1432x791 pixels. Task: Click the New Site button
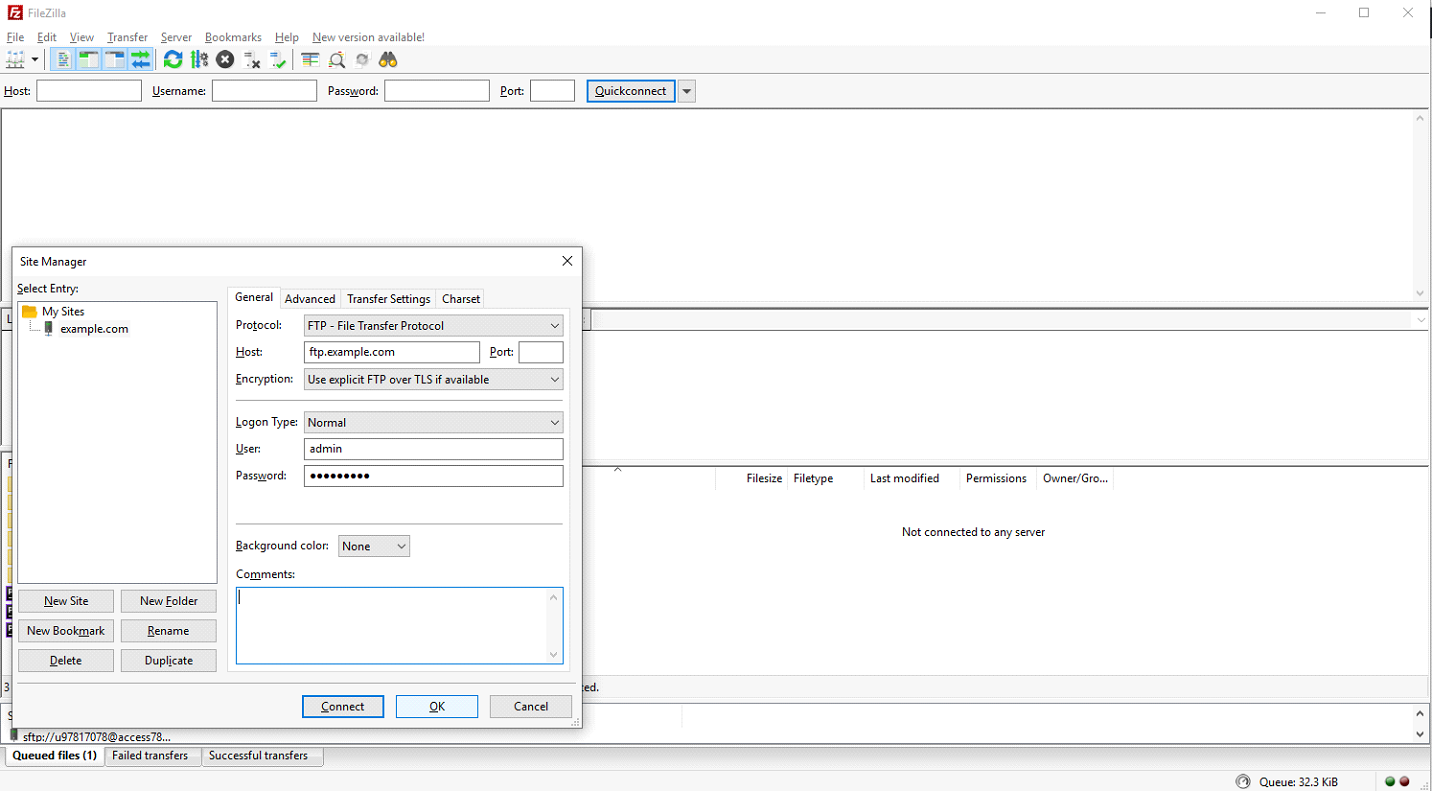pyautogui.click(x=66, y=601)
